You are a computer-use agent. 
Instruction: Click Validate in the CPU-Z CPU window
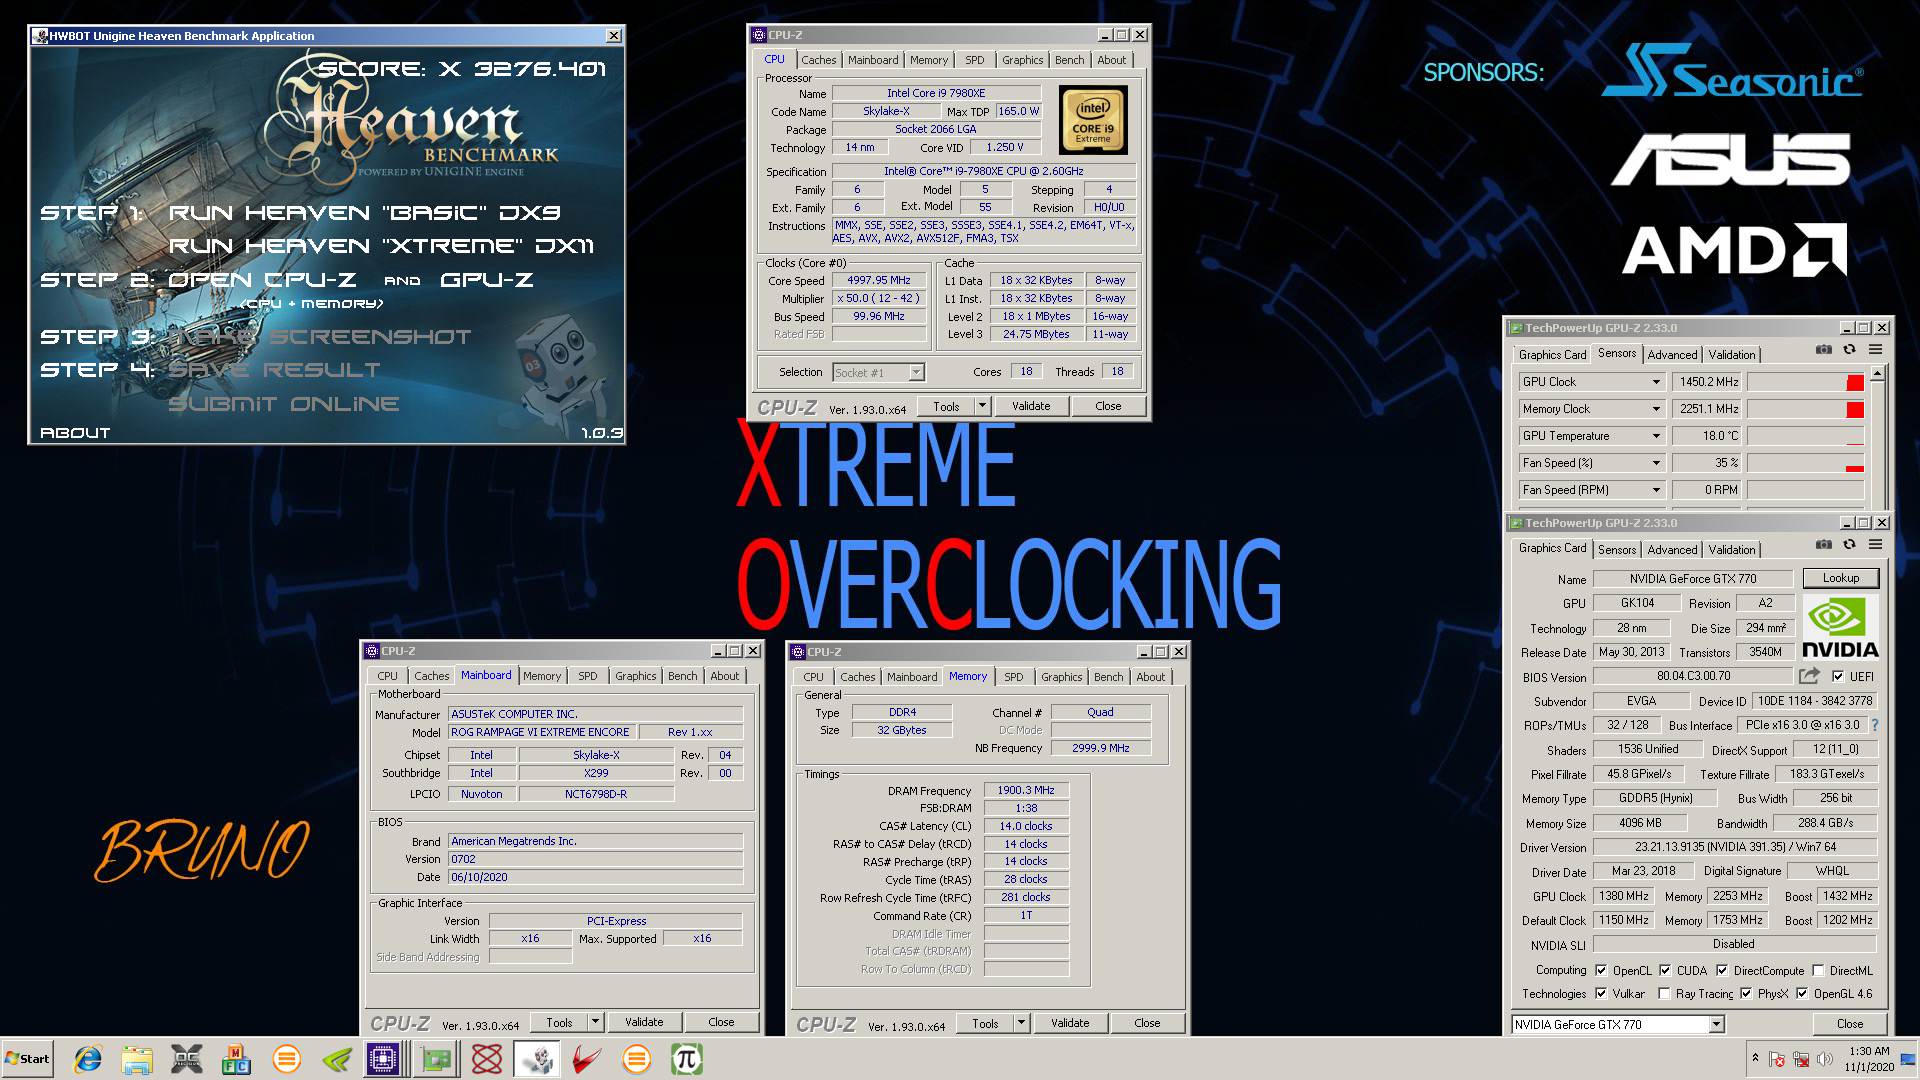[1030, 406]
